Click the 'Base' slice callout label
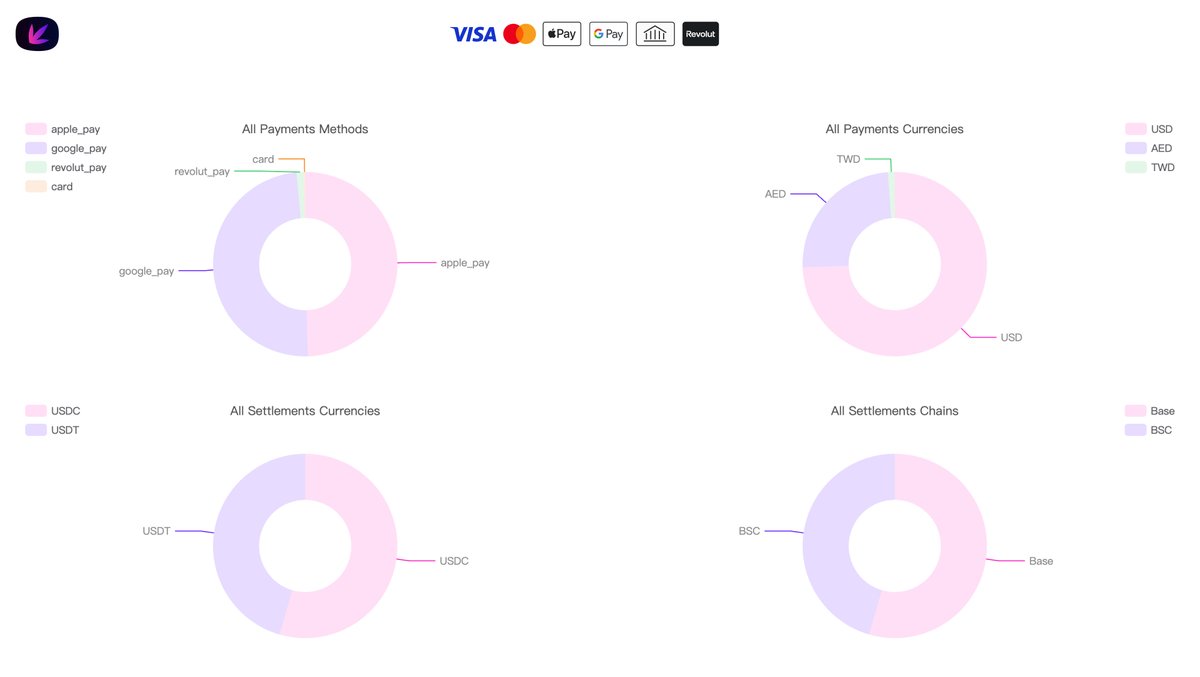The width and height of the screenshot is (1200, 677). coord(1041,561)
